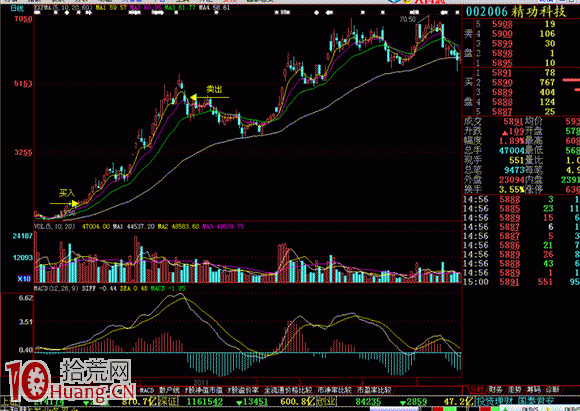Image resolution: width=580 pixels, height=411 pixels.
Task: Click the MACD(12,26,9) indicator title
Action: click(57, 288)
